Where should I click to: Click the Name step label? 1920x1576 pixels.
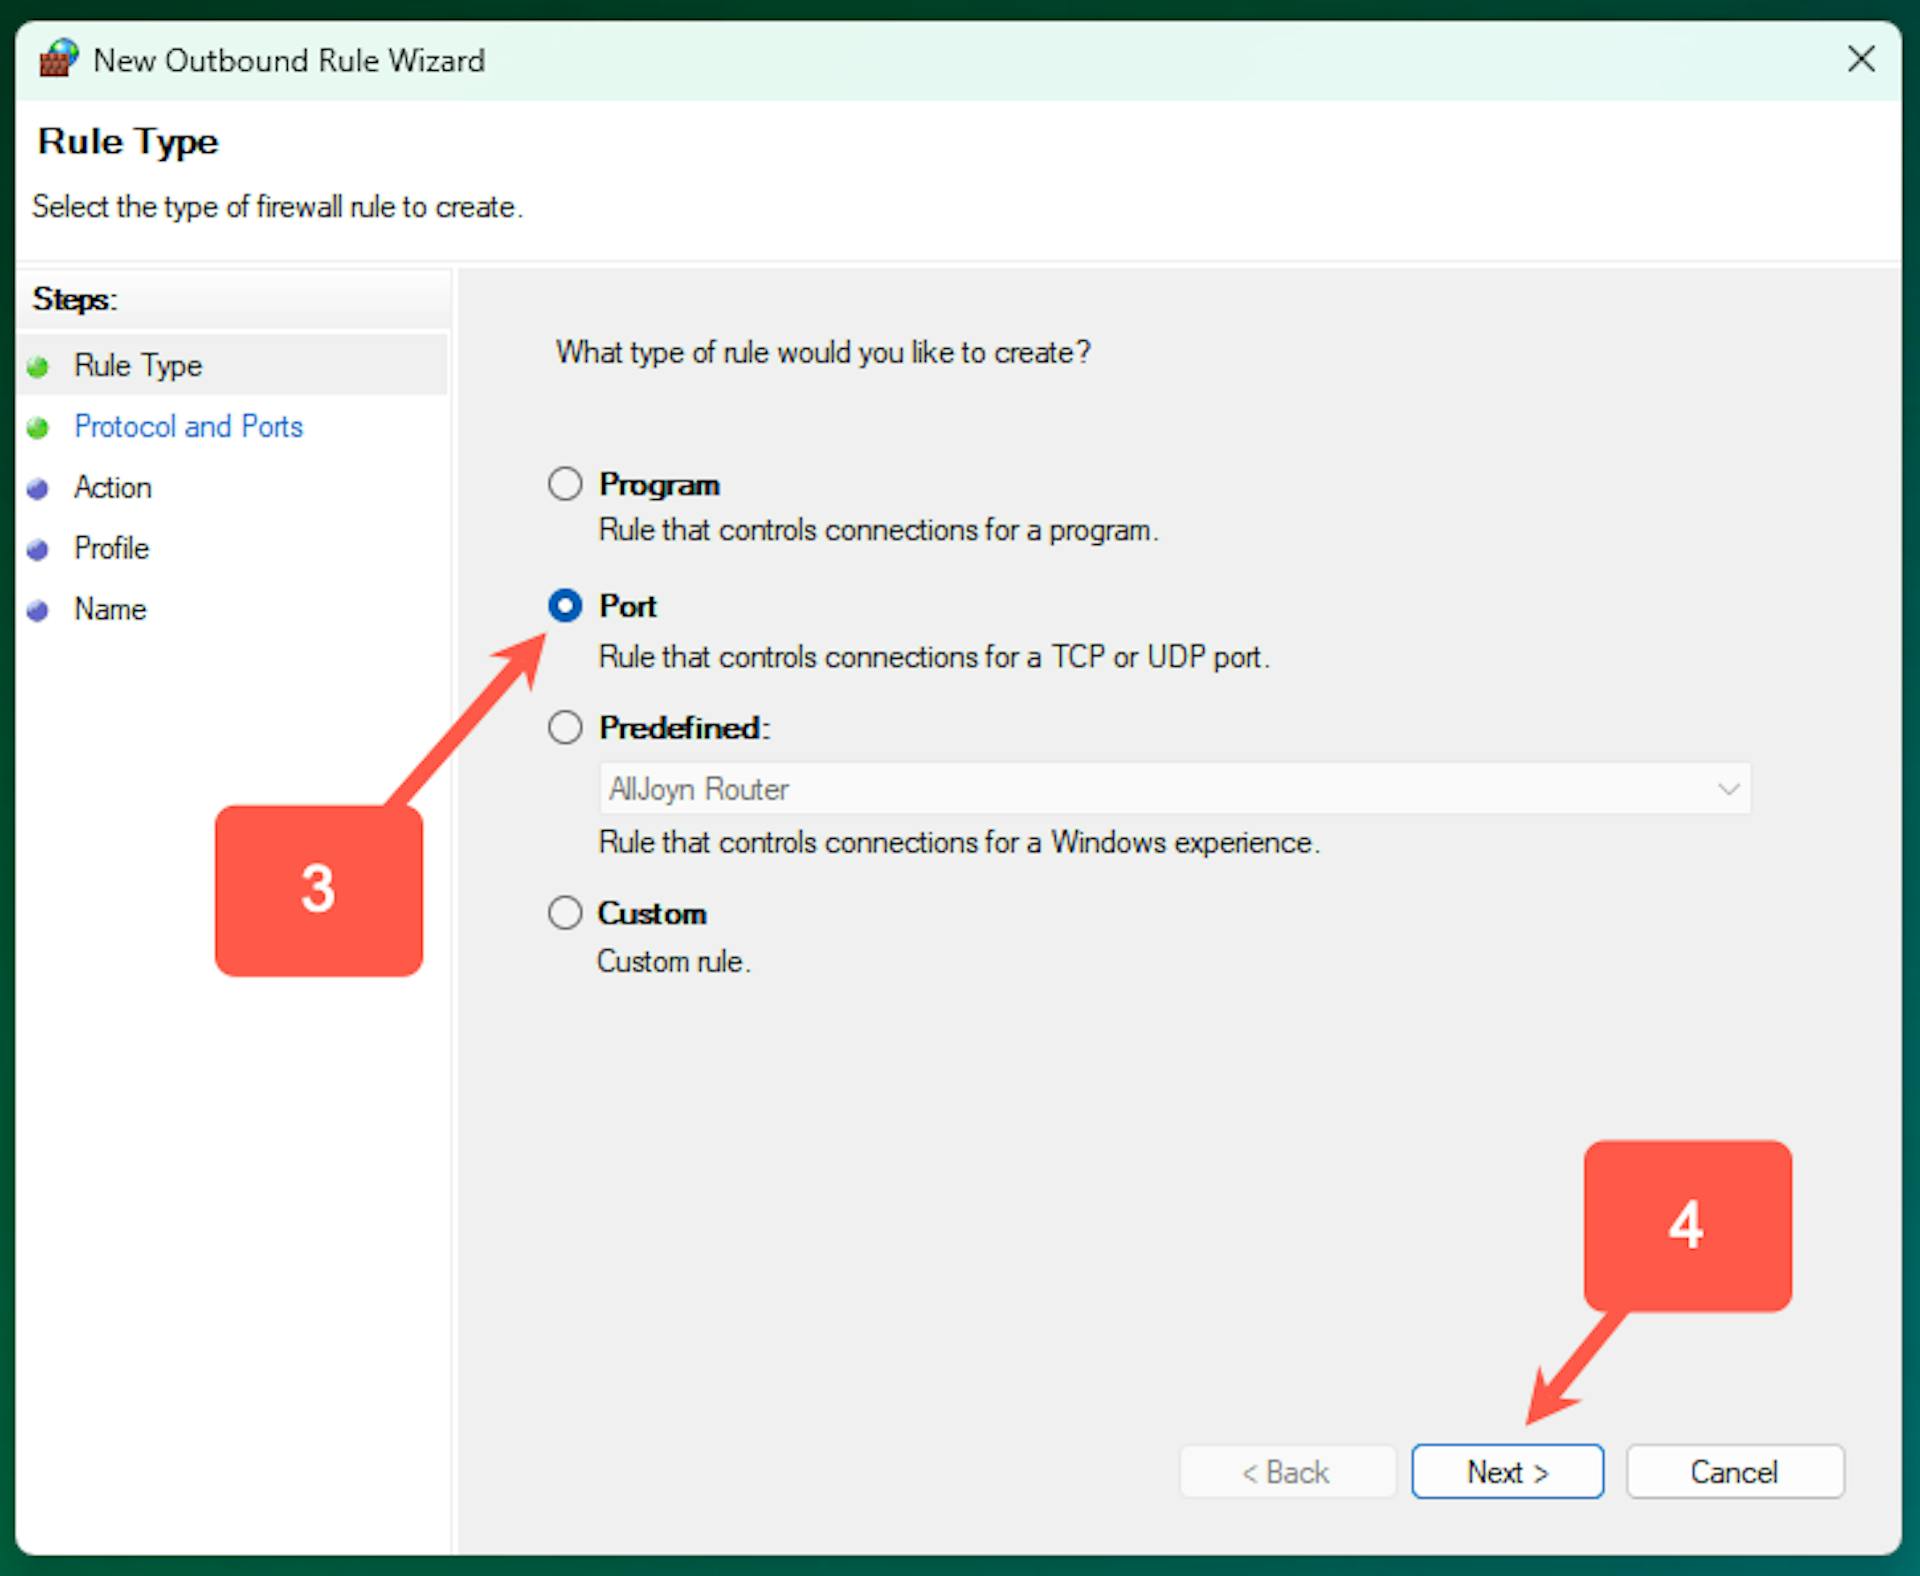pos(110,610)
